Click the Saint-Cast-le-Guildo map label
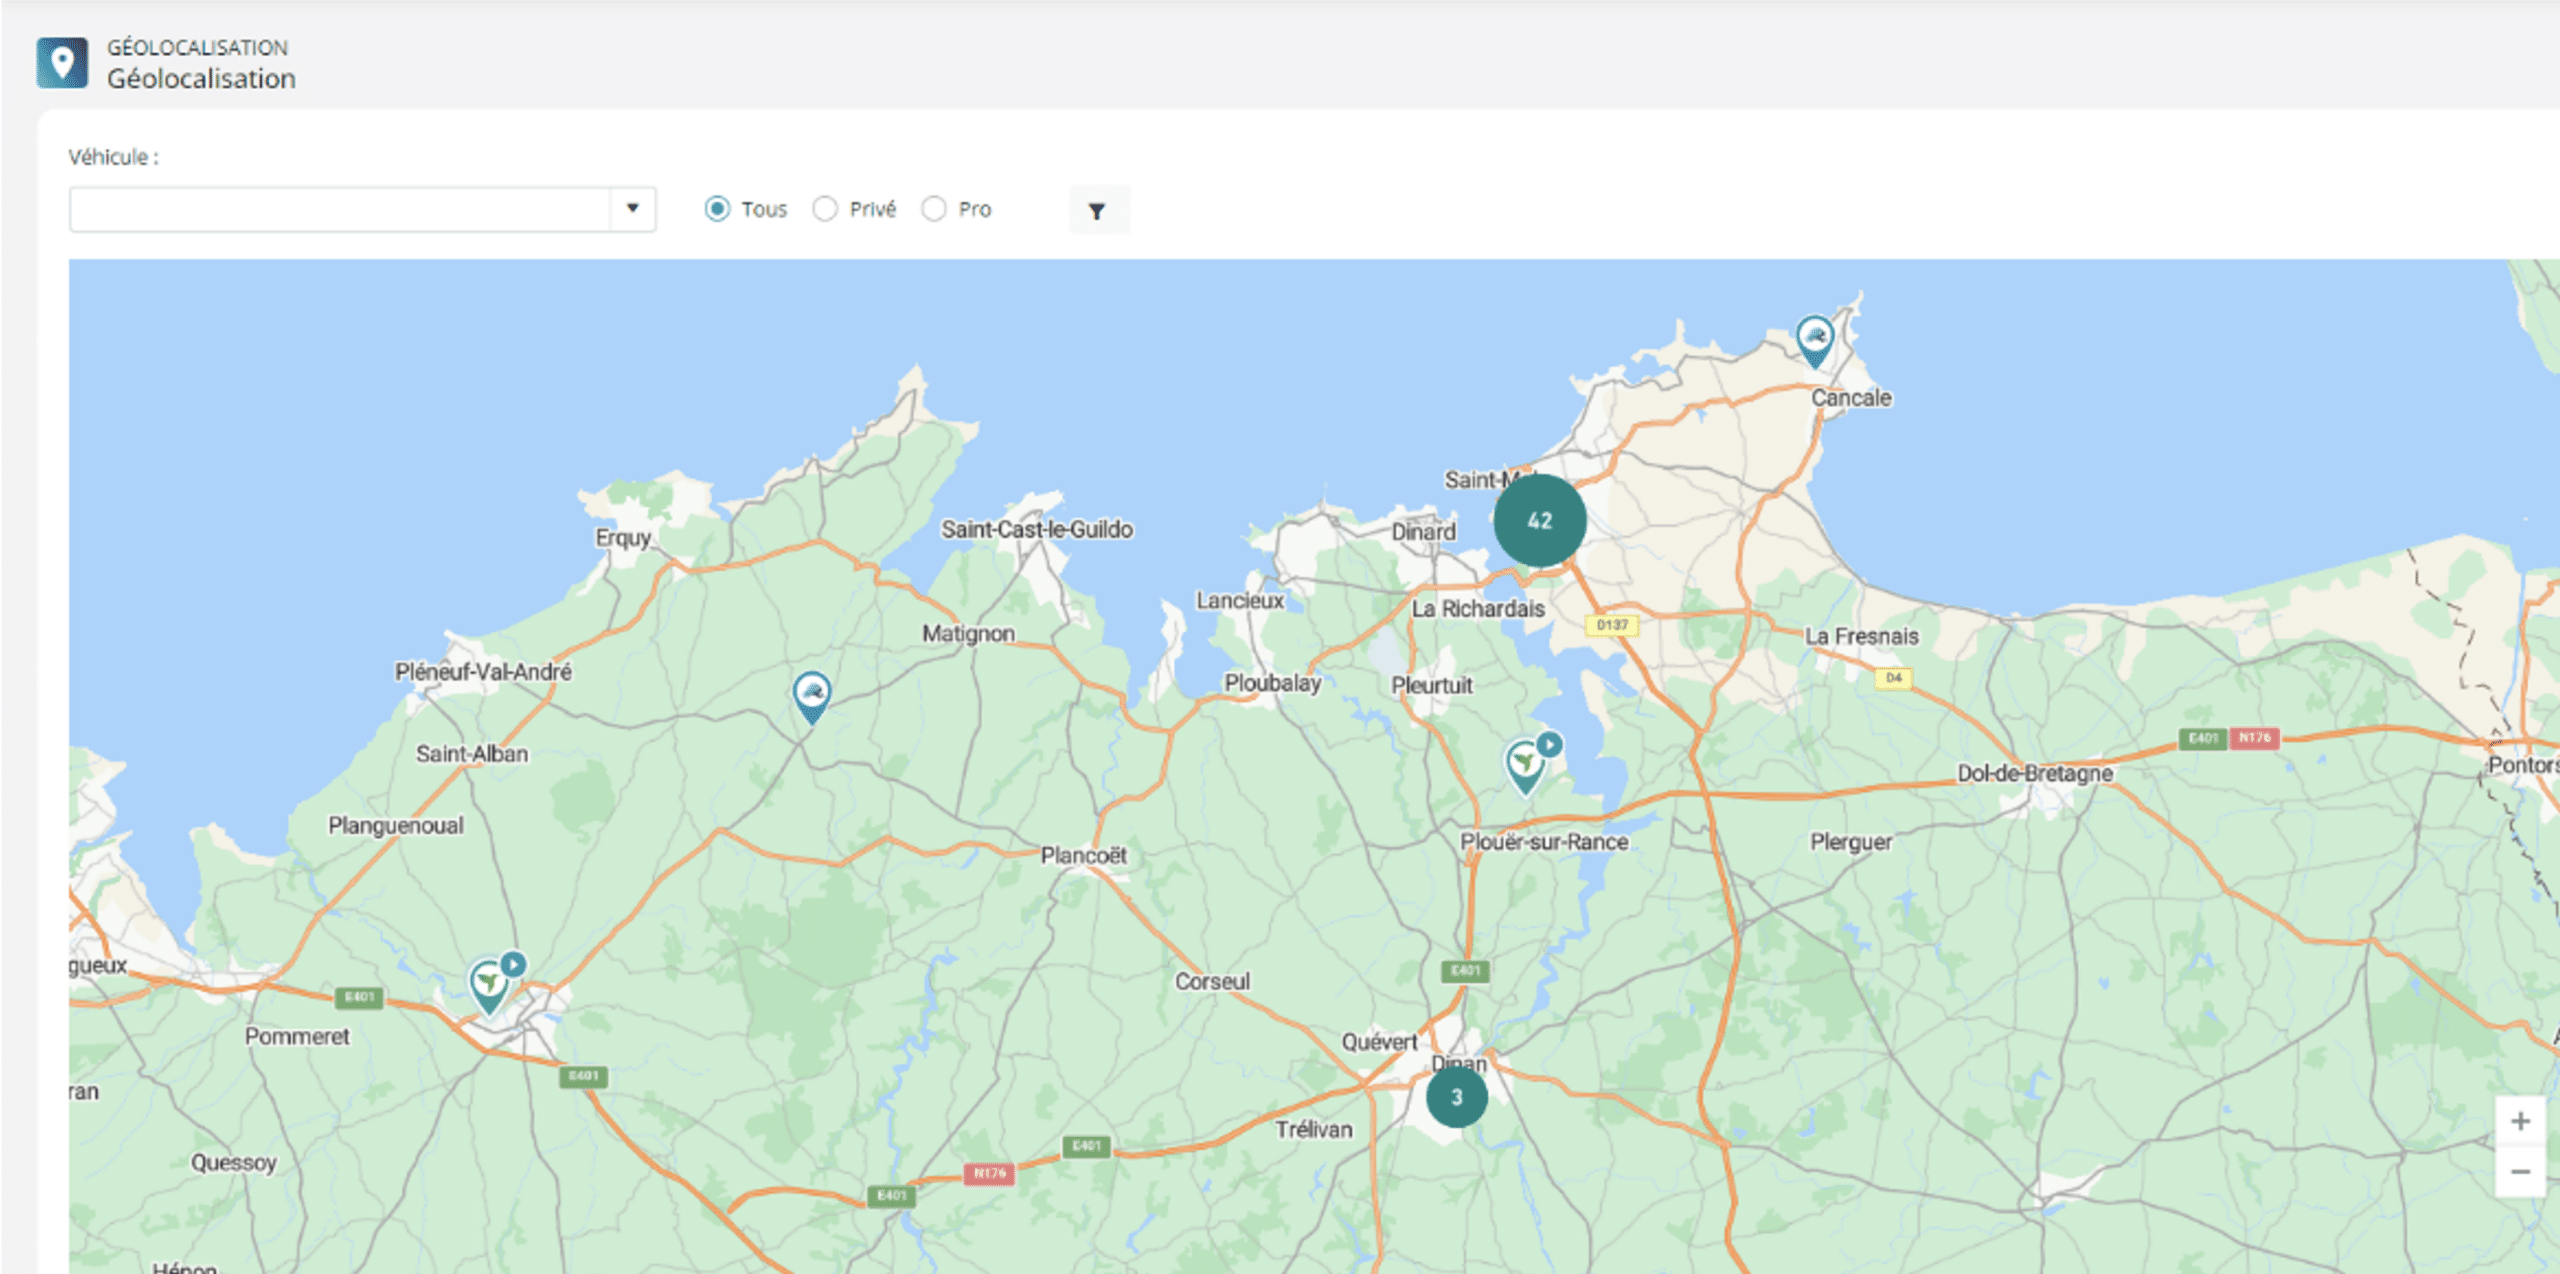This screenshot has width=2560, height=1274. (x=1037, y=529)
